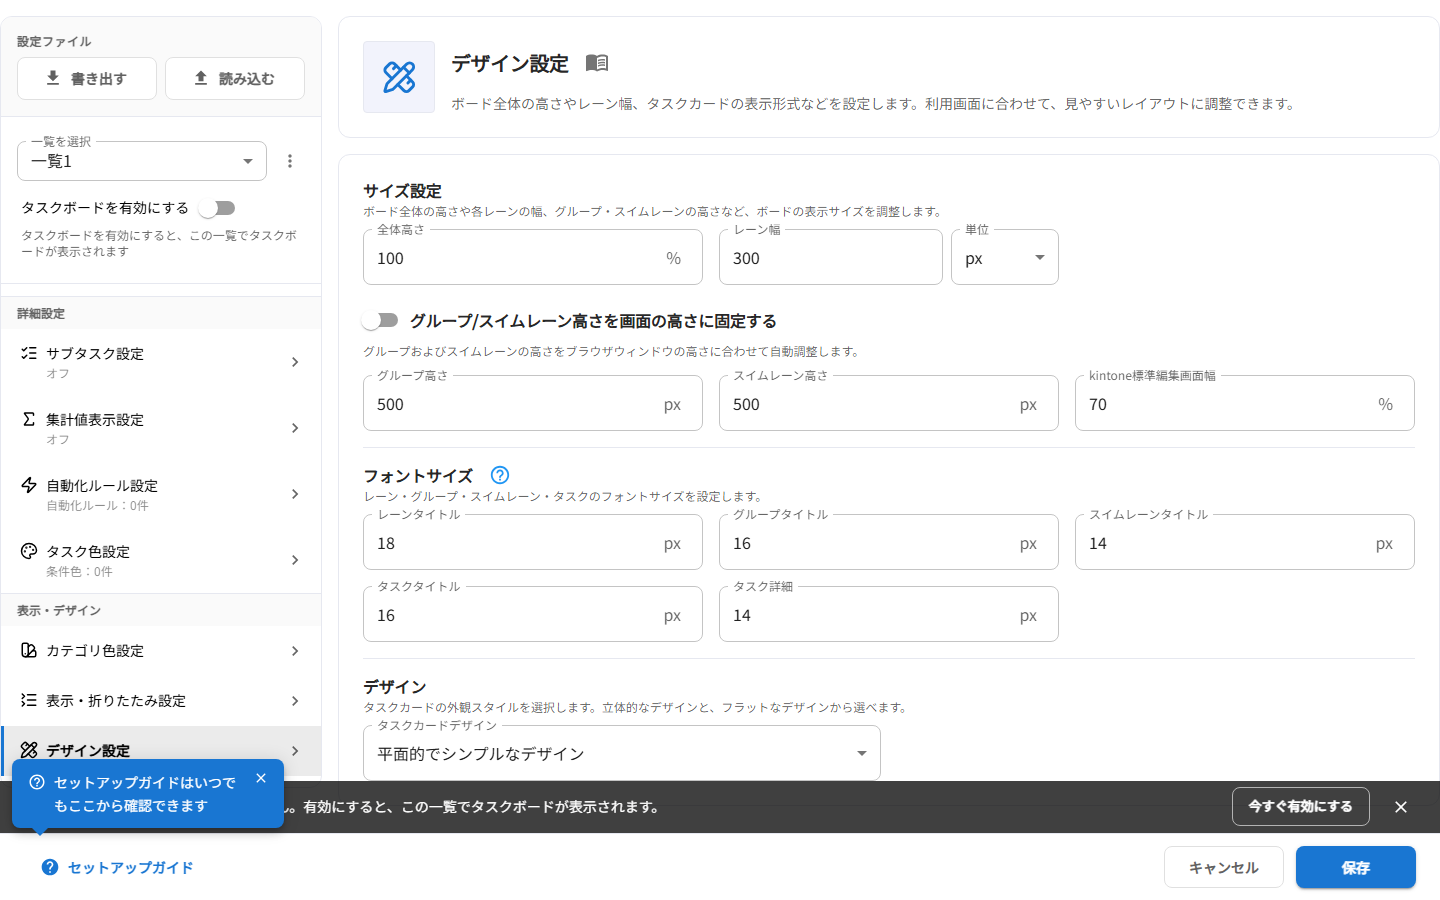
Task: Open the 単位 px dropdown
Action: [x=1005, y=257]
